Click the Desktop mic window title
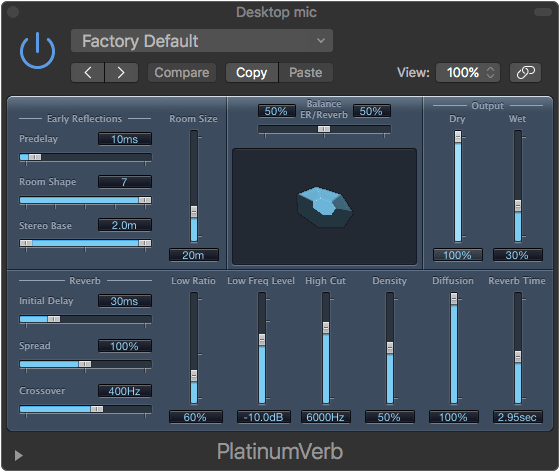 (276, 12)
